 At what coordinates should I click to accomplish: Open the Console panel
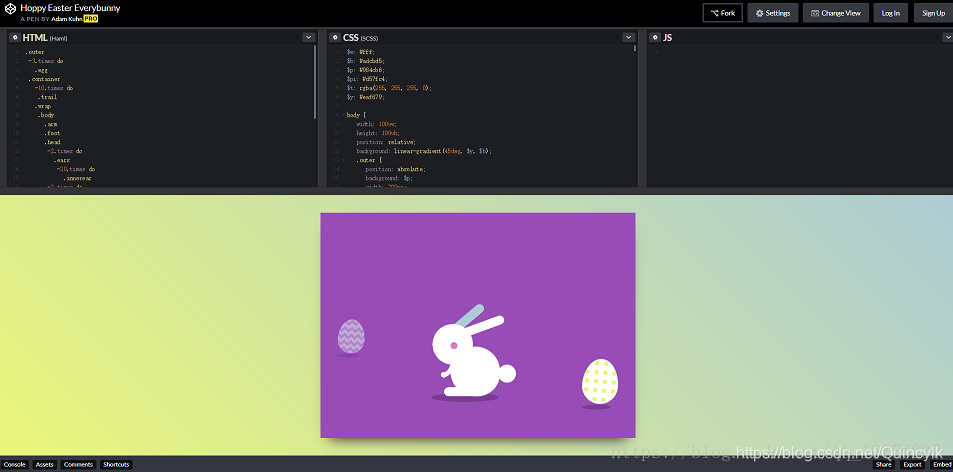(15, 465)
